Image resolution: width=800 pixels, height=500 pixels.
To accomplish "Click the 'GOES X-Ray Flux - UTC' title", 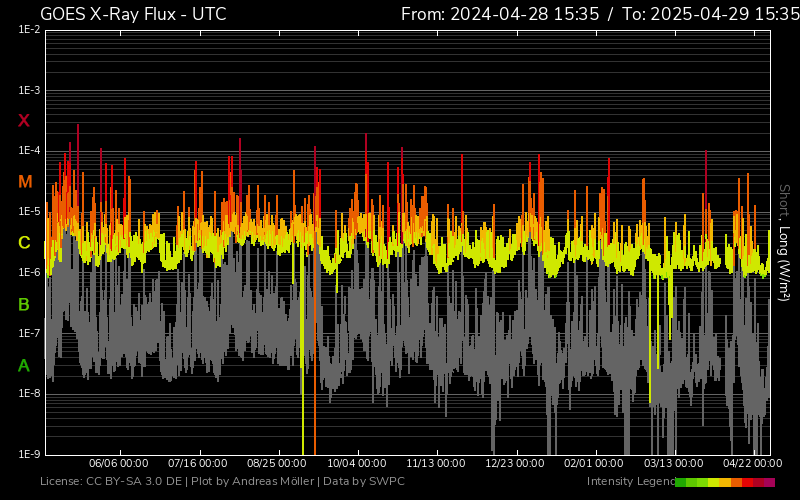I will click(x=133, y=14).
